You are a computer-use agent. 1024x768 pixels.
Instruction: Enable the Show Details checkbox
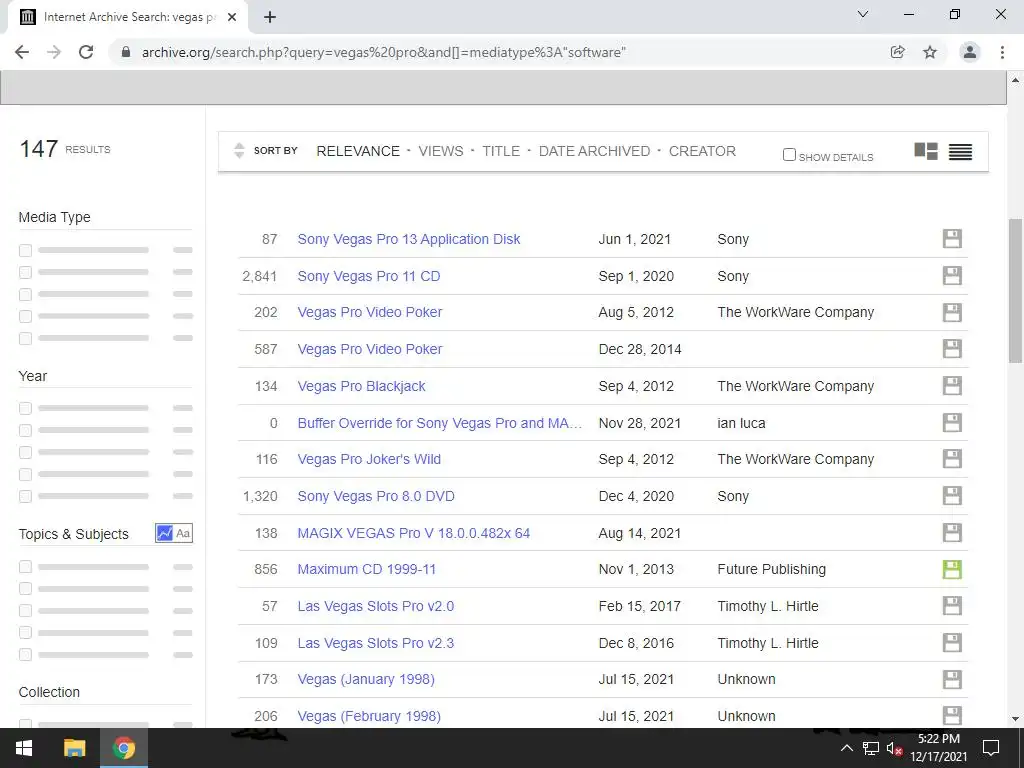coord(790,155)
